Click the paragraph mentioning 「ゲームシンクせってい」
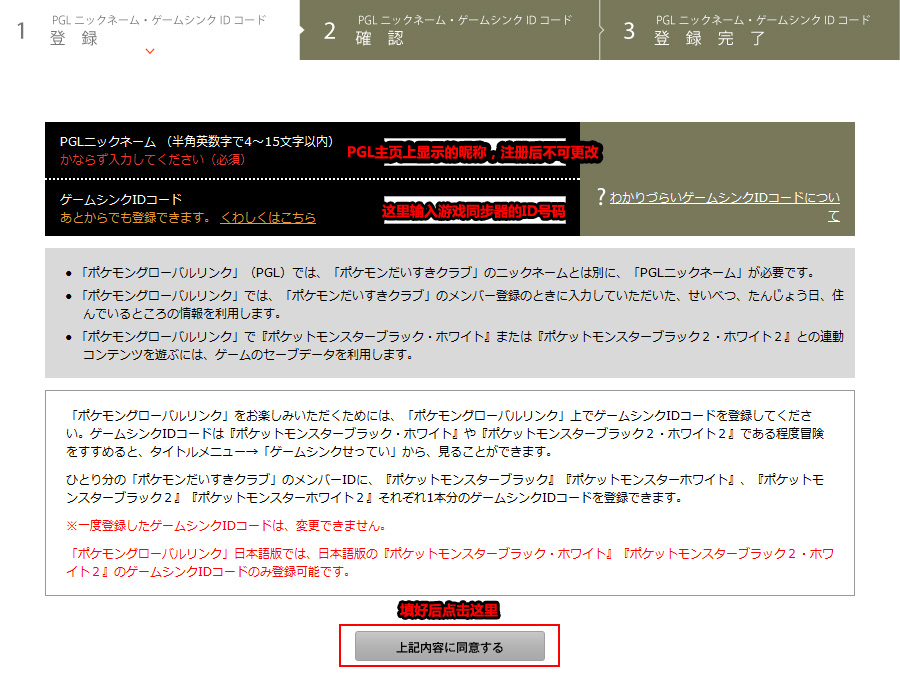900x699 pixels. click(x=445, y=433)
